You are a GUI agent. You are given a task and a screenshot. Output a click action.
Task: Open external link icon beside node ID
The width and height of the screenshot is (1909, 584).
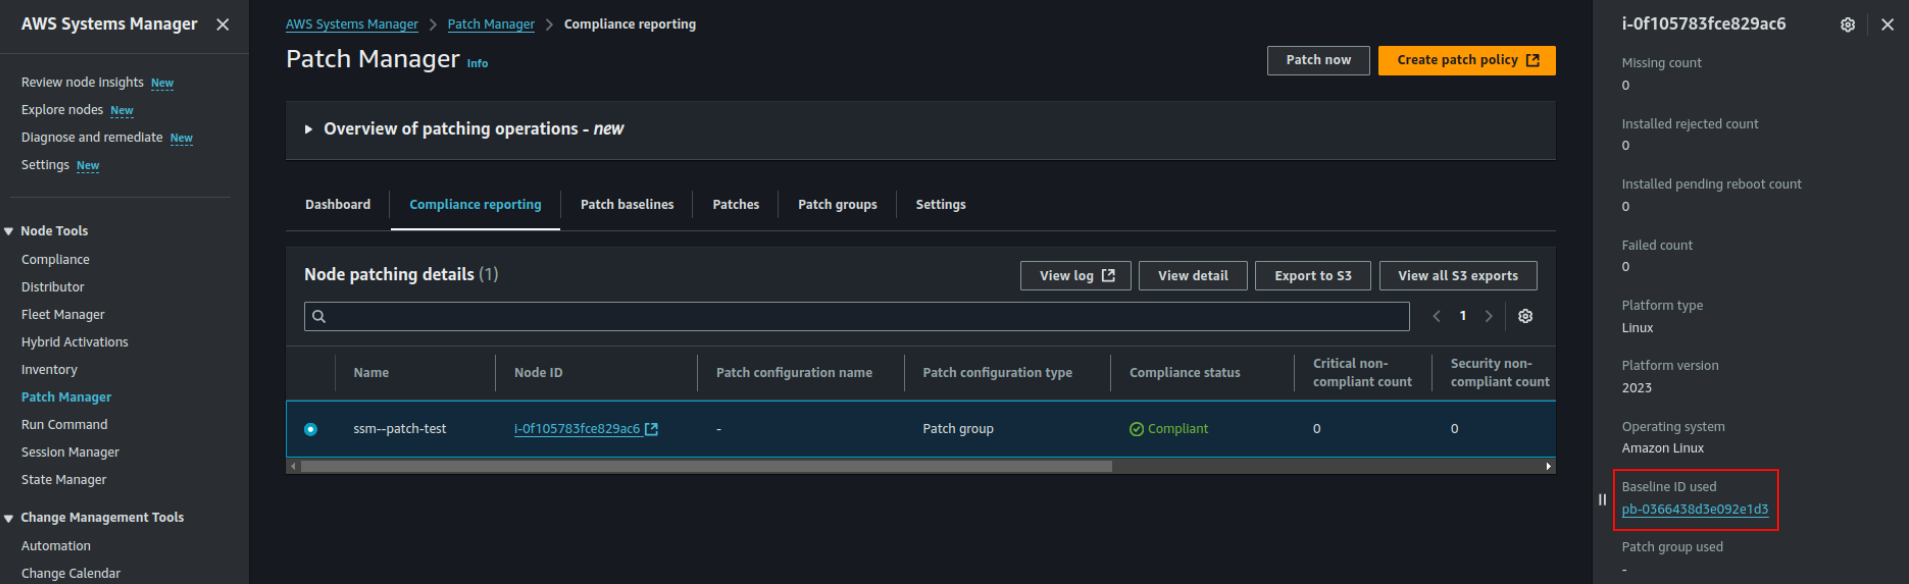click(x=652, y=429)
